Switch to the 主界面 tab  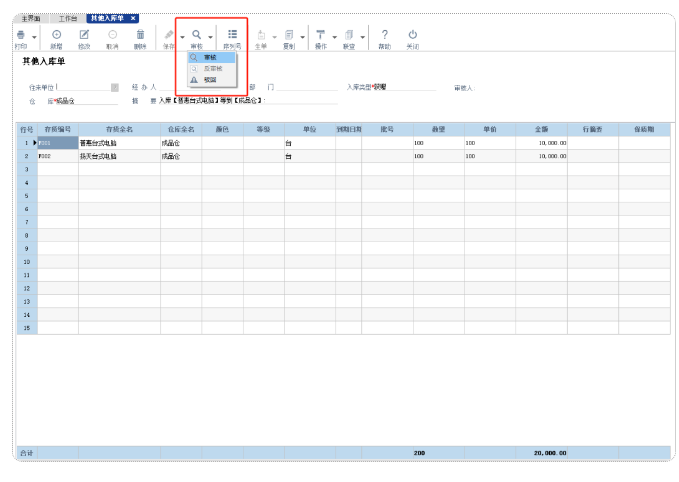32,19
